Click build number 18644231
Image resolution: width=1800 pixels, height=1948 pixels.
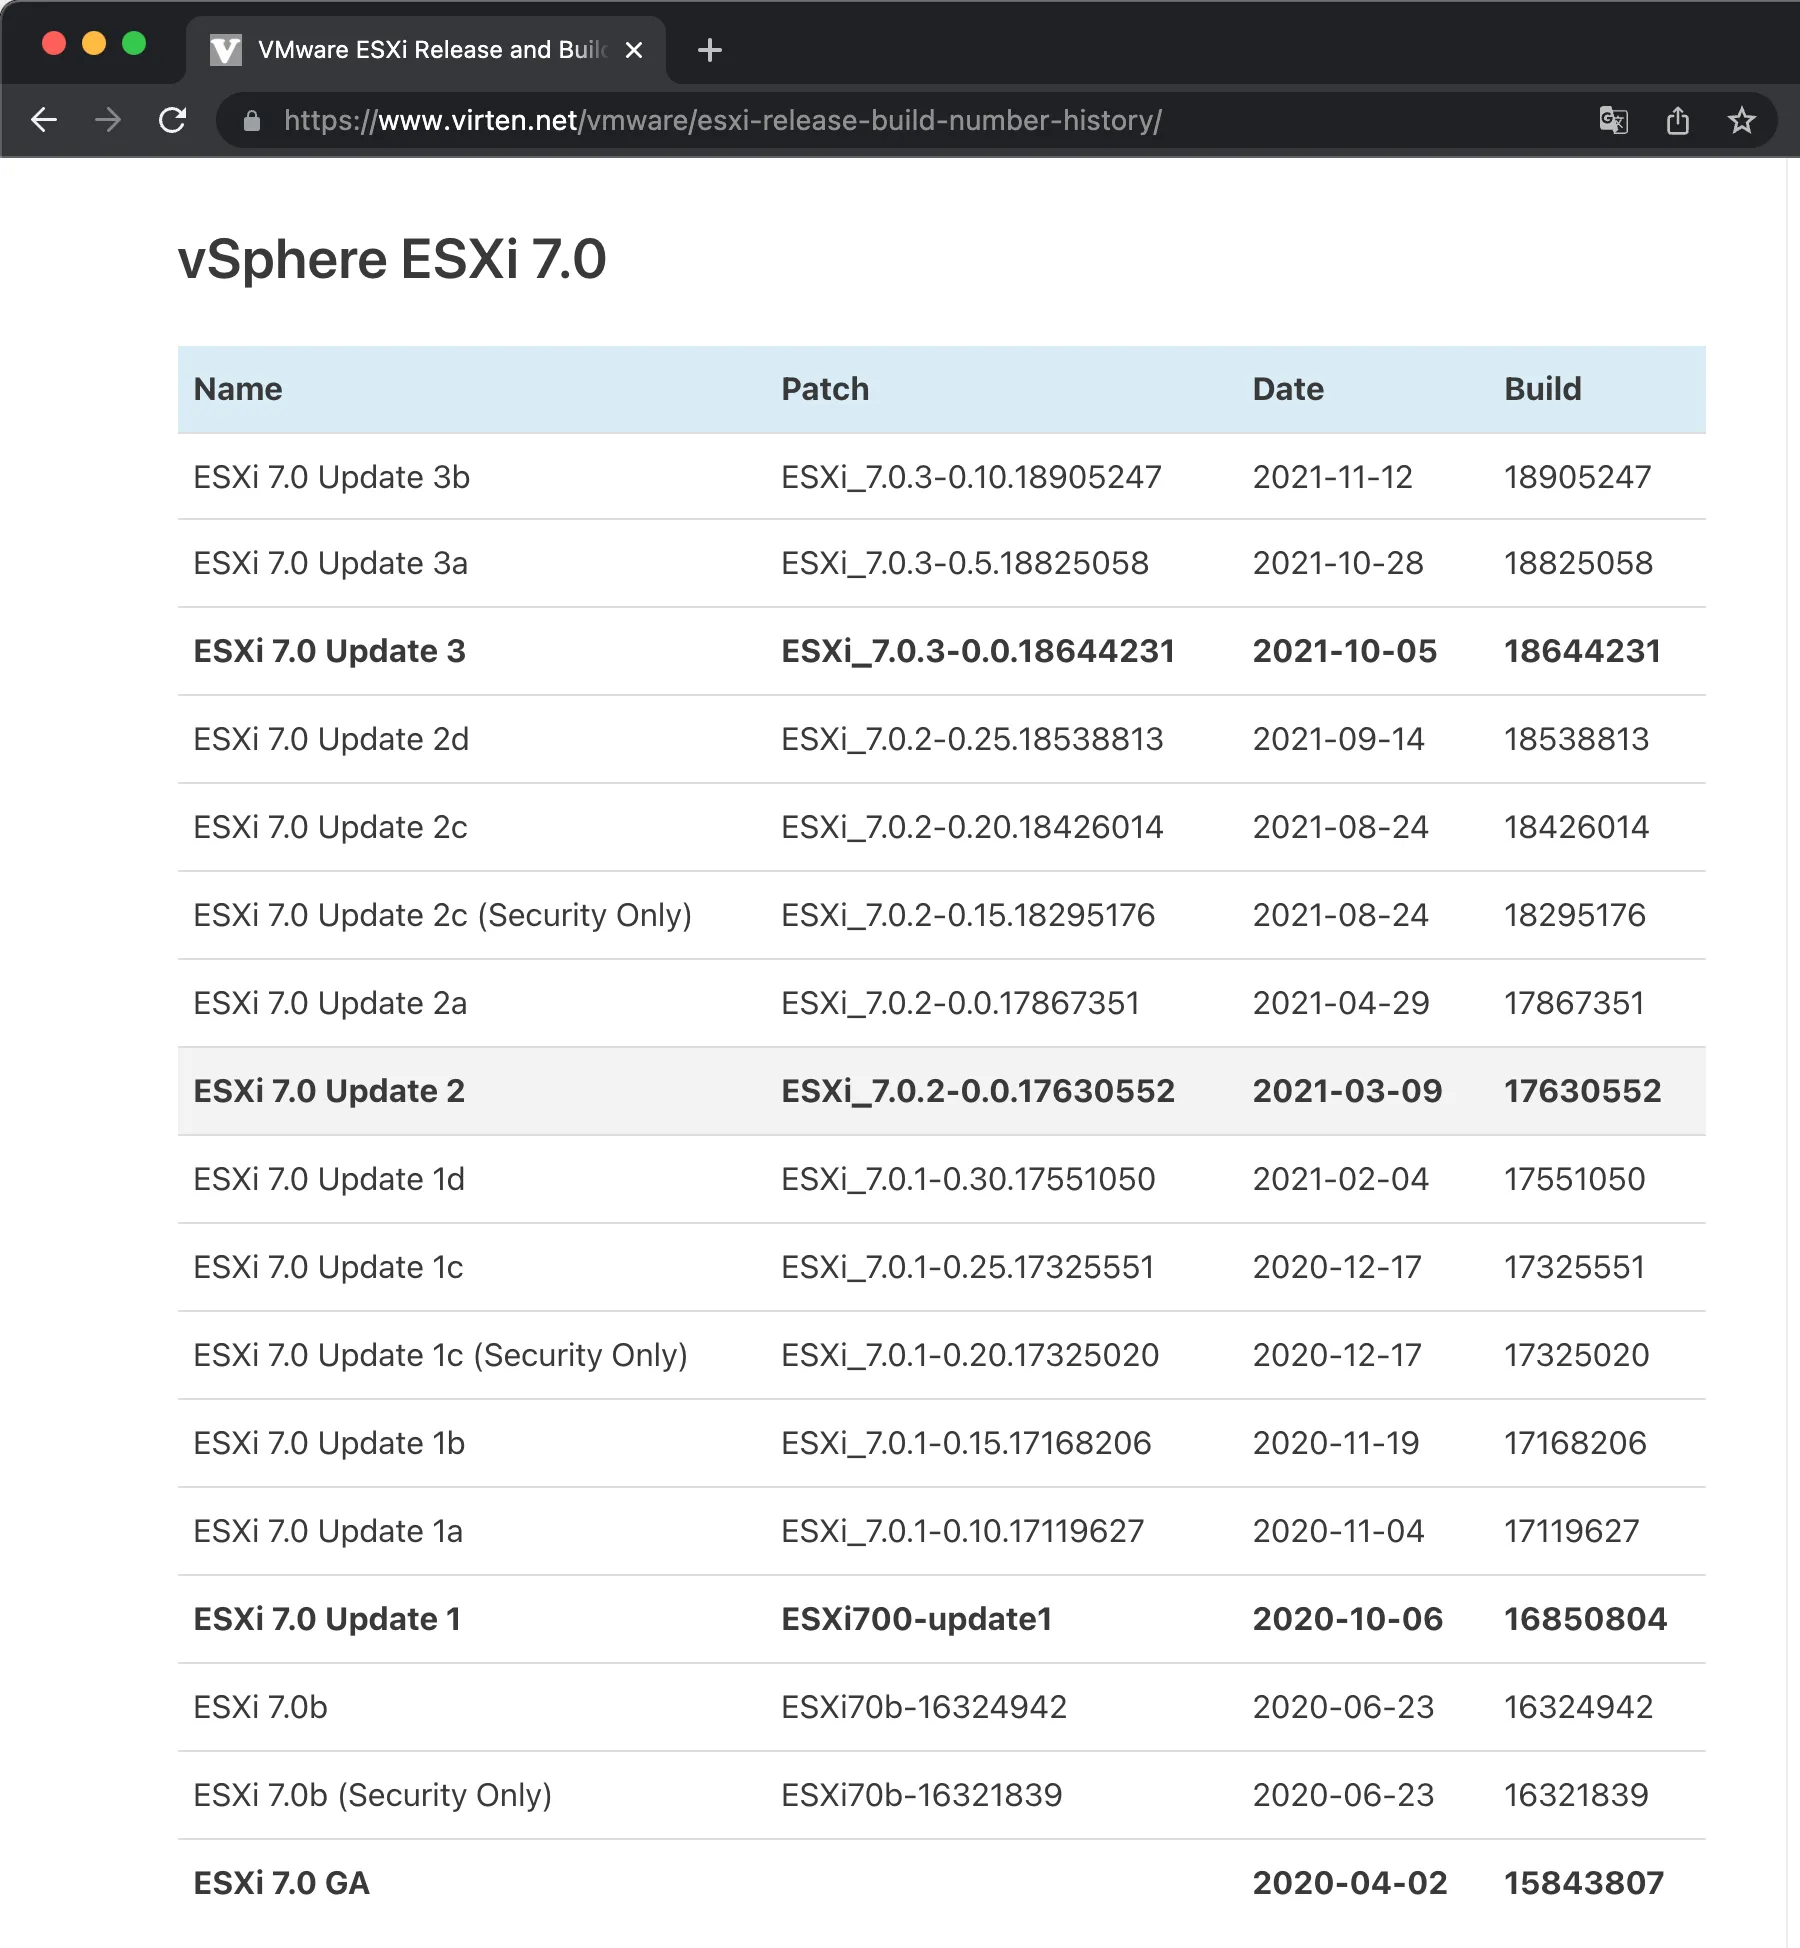click(x=1582, y=651)
